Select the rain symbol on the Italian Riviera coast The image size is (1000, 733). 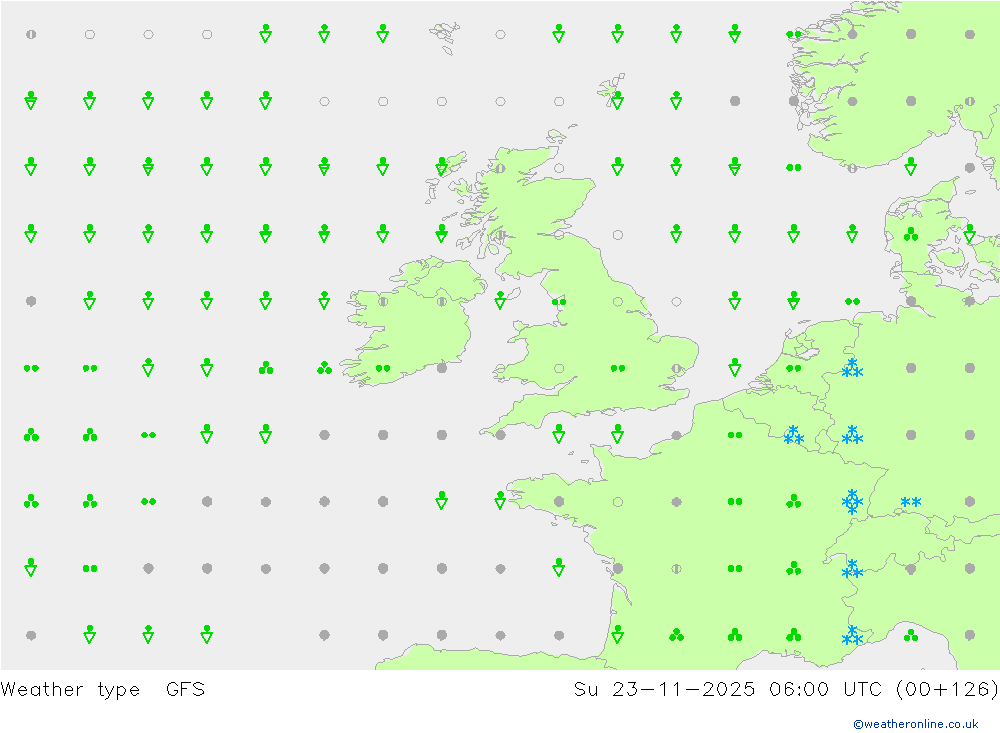click(911, 635)
